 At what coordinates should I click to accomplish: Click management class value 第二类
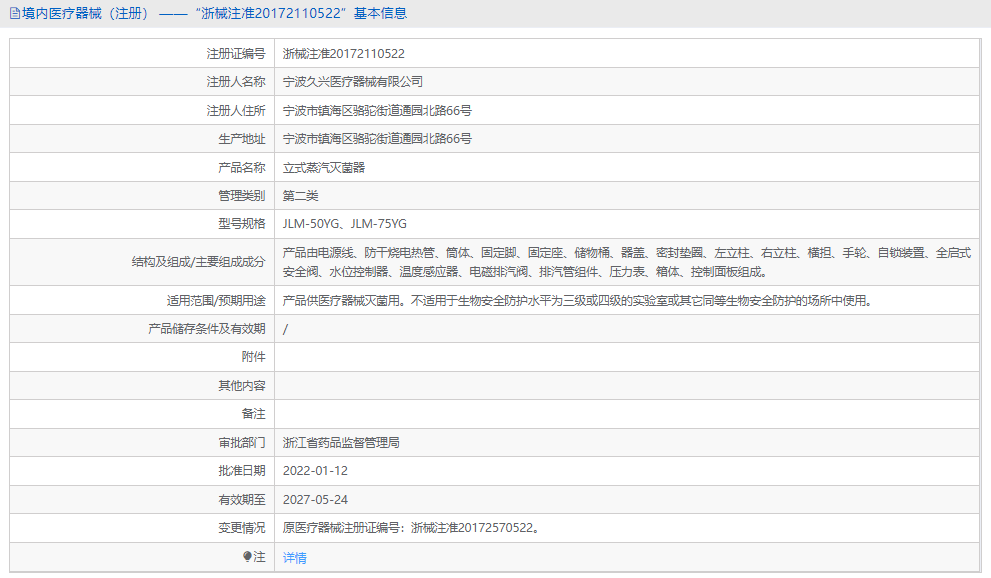pos(300,196)
